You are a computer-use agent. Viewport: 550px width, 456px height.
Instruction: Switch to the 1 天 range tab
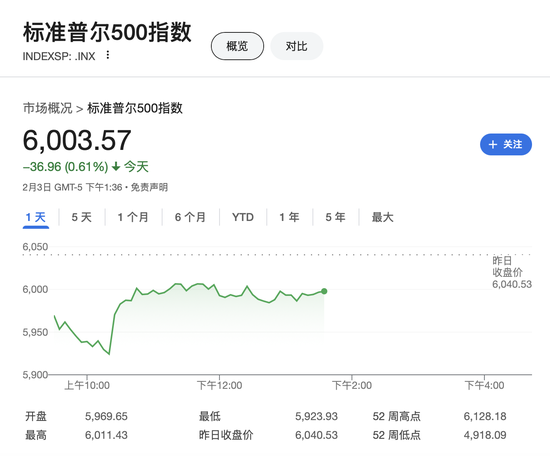(36, 217)
